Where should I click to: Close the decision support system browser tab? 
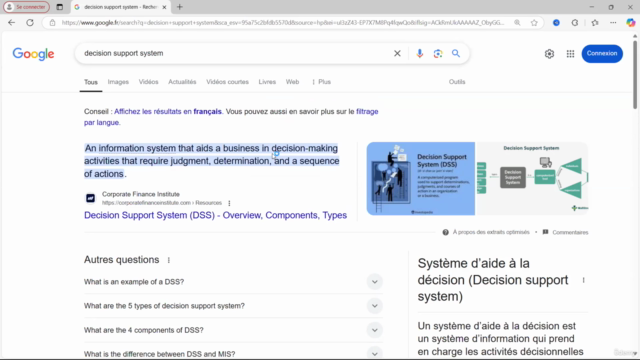coord(164,7)
